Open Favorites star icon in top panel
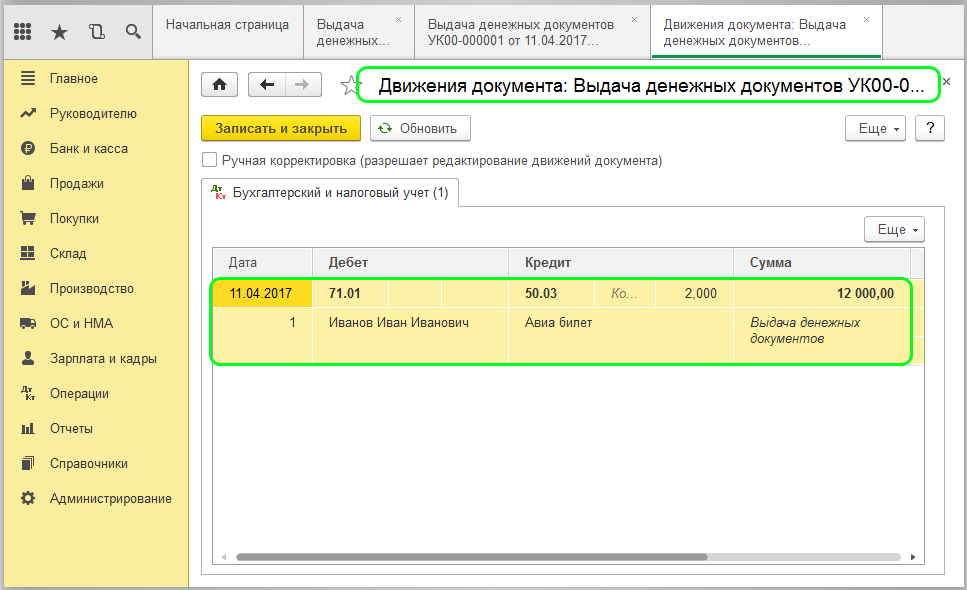This screenshot has width=967, height=590. pyautogui.click(x=59, y=31)
